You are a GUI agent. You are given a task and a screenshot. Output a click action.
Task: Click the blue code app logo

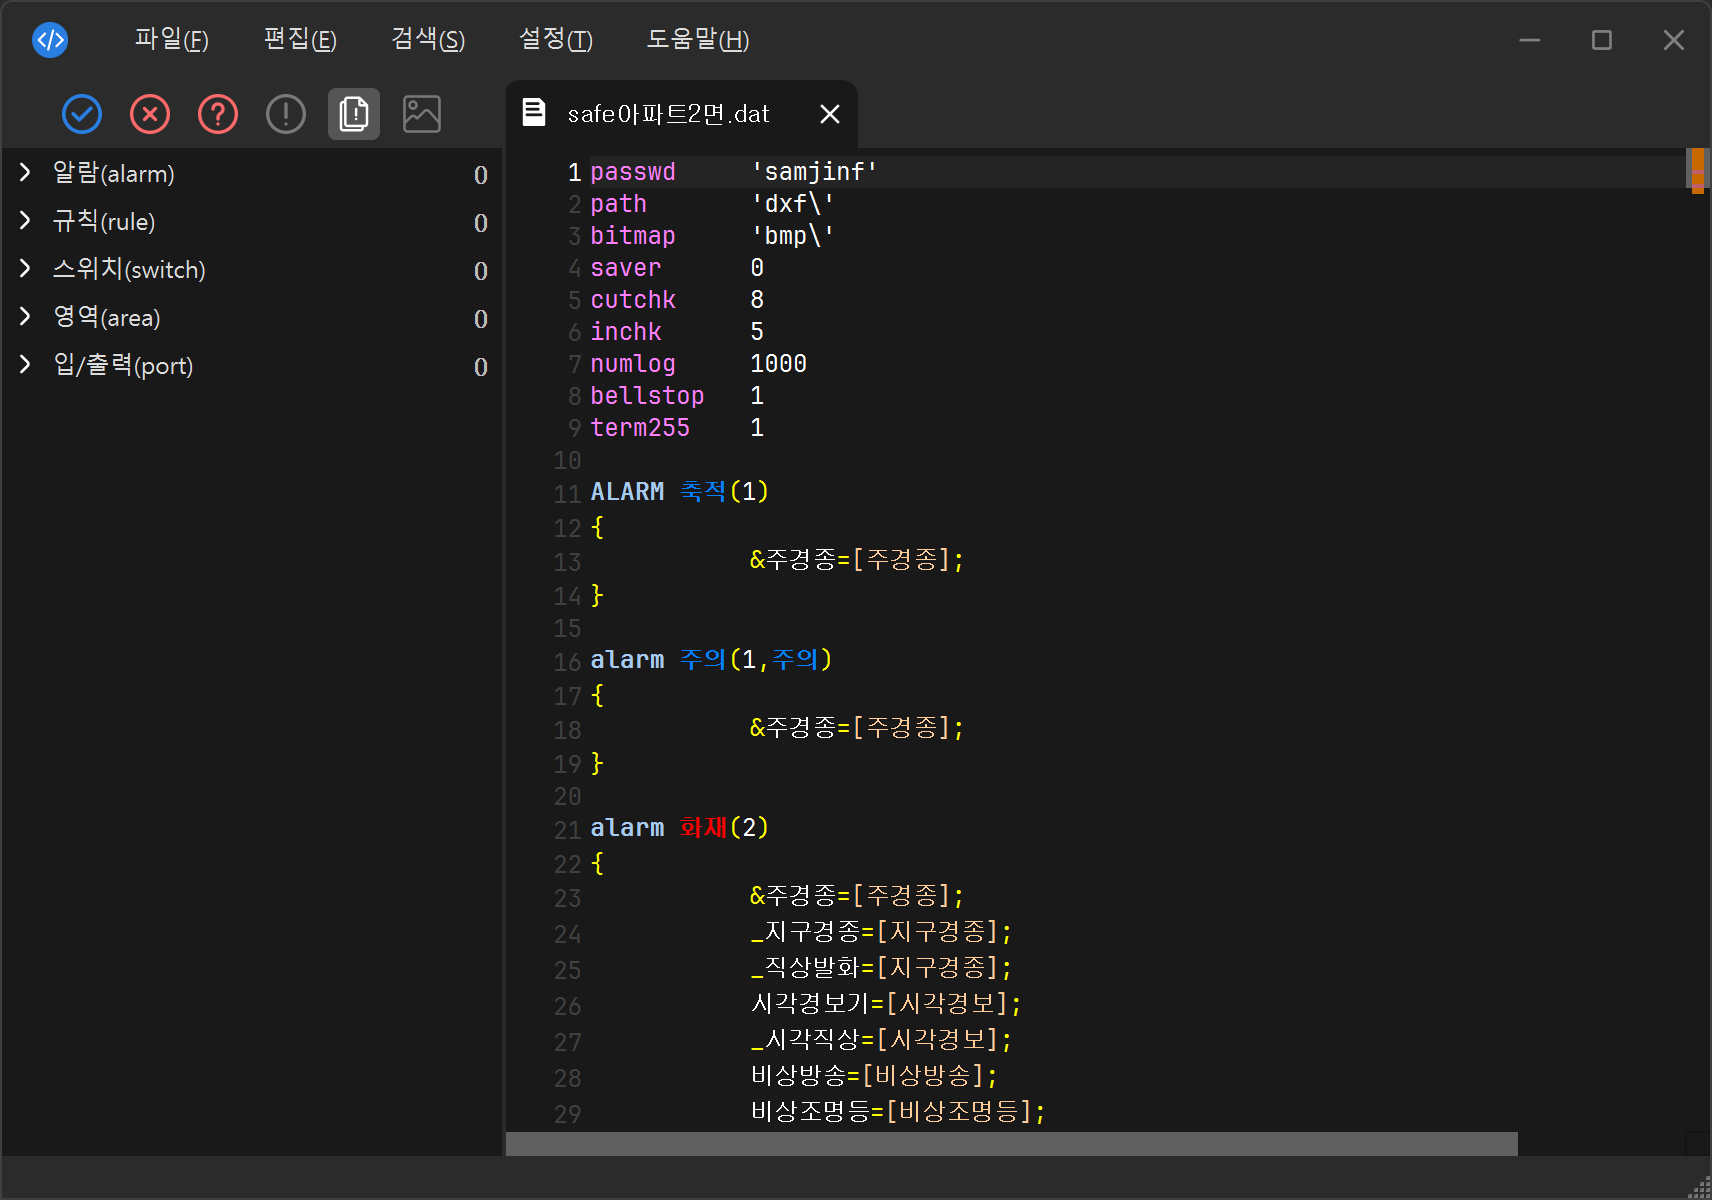50,40
